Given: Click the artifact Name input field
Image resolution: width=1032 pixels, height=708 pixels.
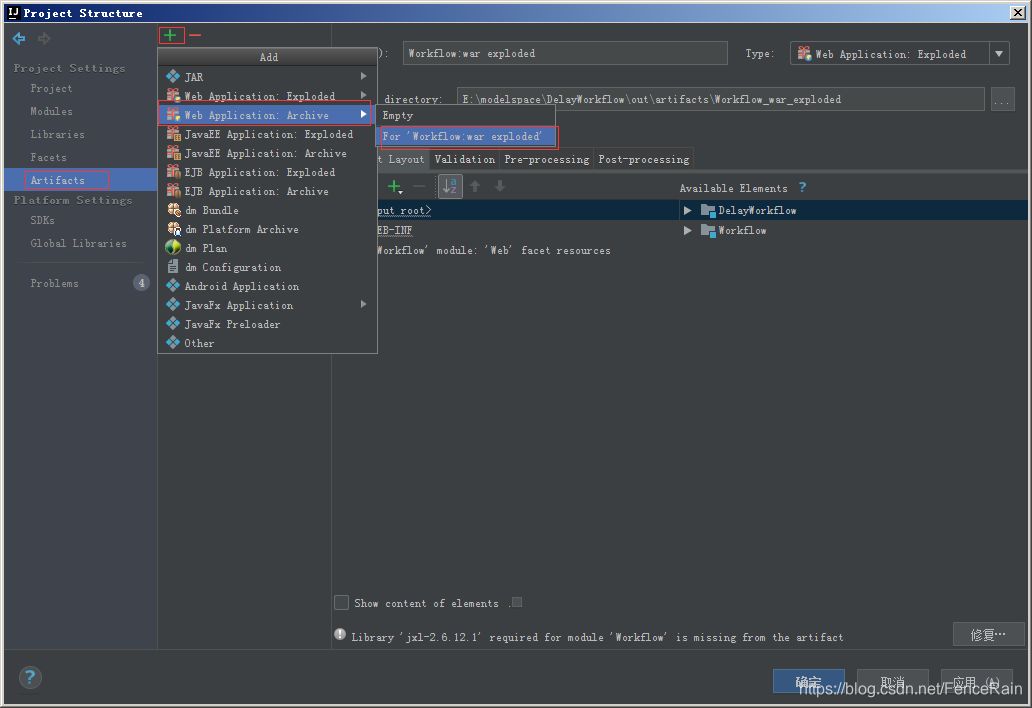Looking at the screenshot, I should pyautogui.click(x=565, y=53).
